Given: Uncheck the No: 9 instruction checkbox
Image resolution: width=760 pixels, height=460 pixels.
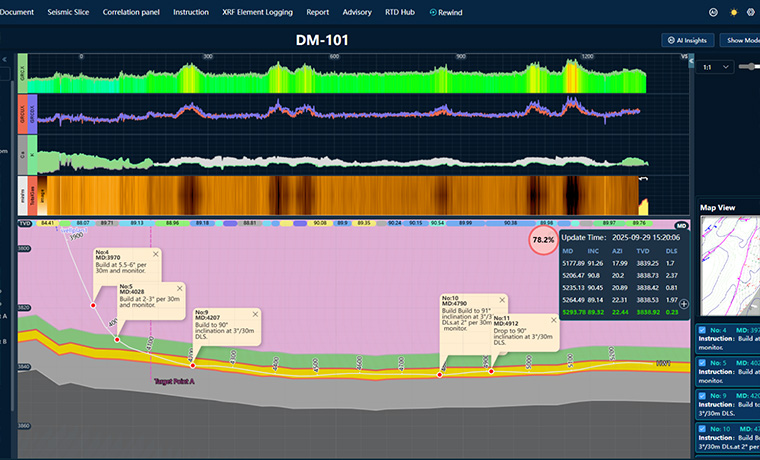Looking at the screenshot, I should 702,396.
